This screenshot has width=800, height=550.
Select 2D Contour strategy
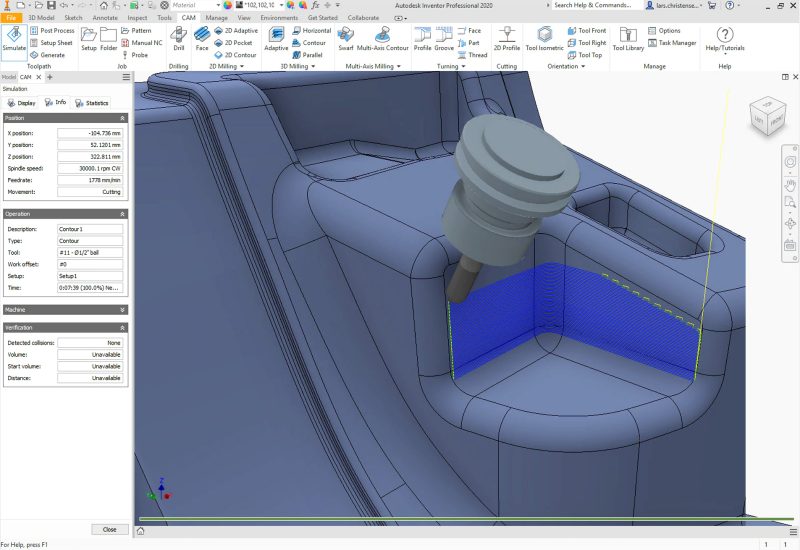(x=235, y=55)
